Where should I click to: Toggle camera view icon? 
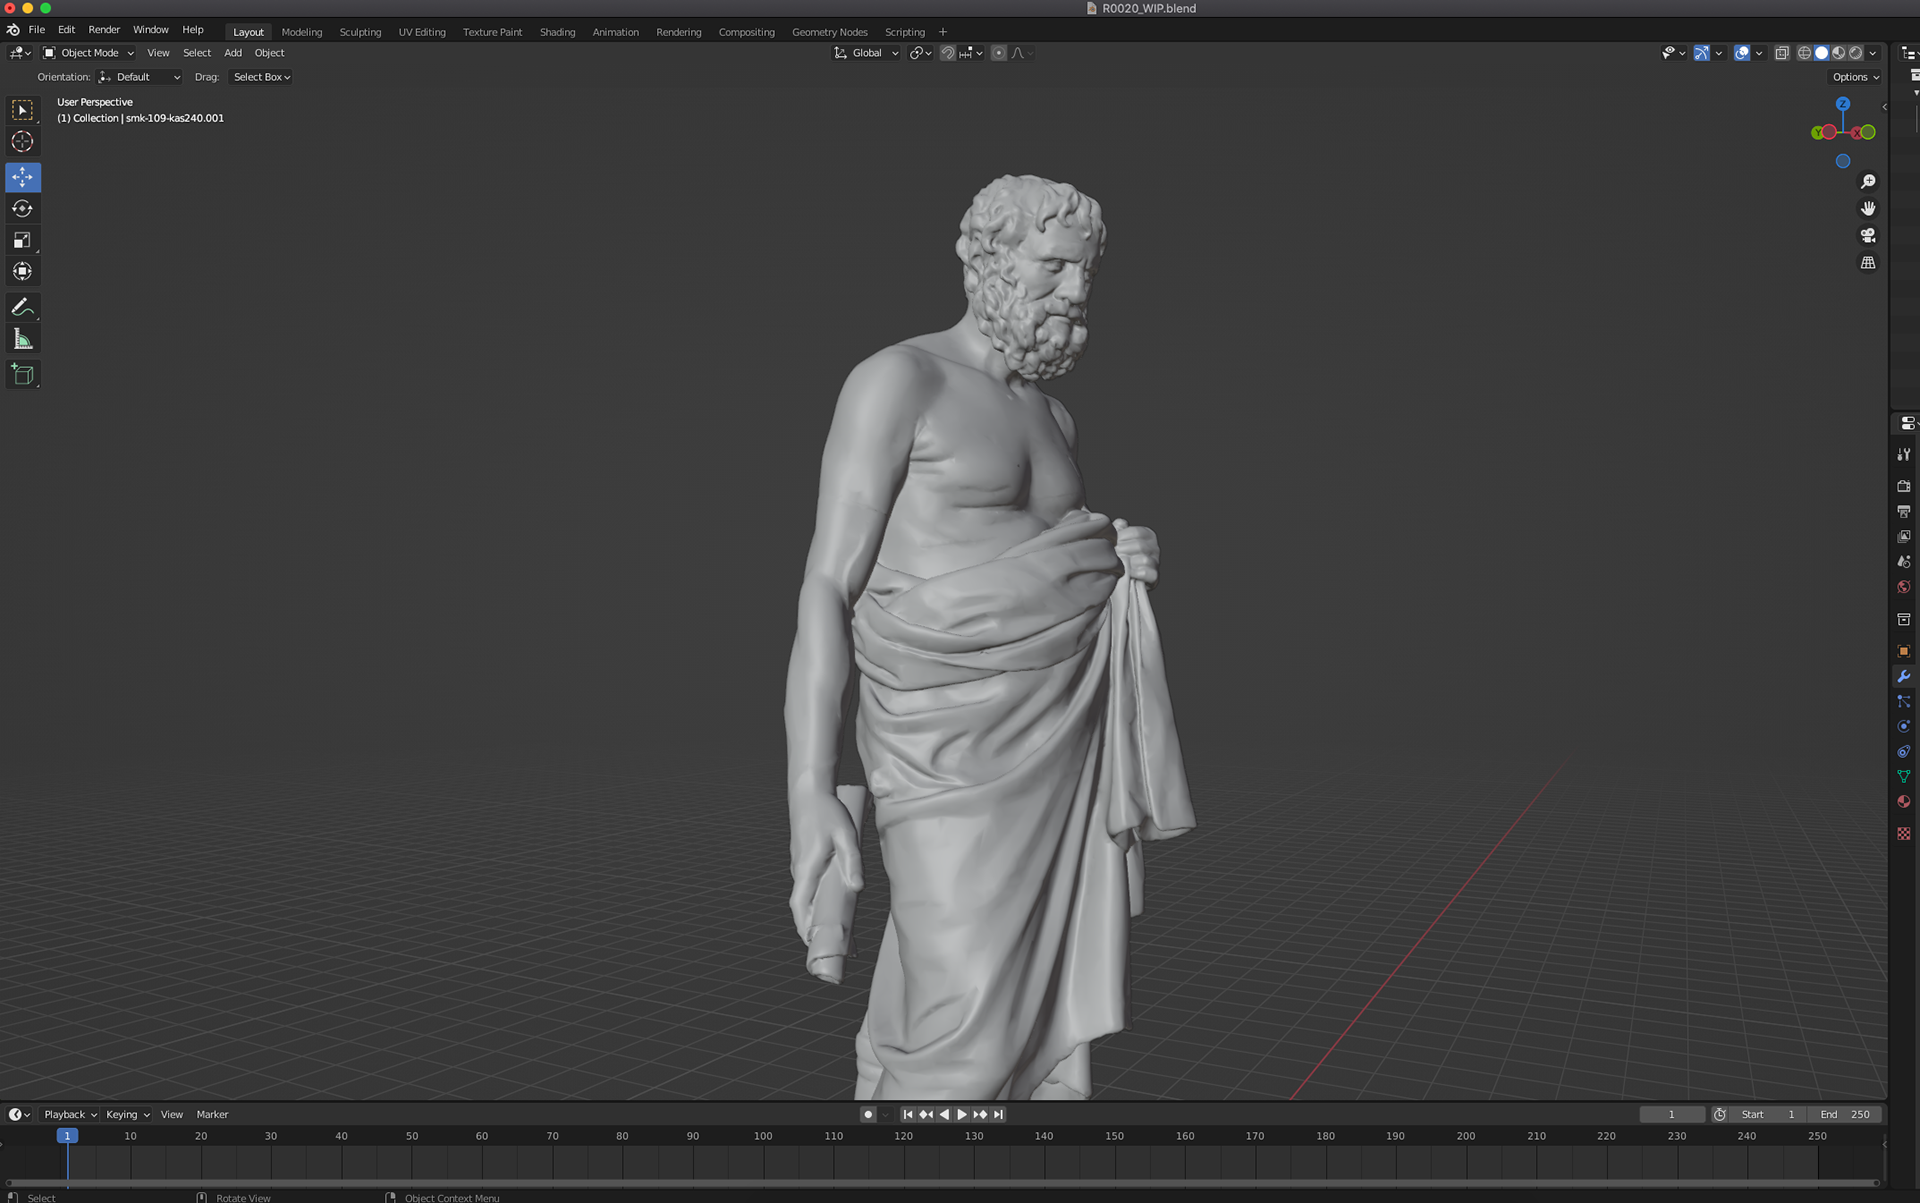[x=1867, y=235]
